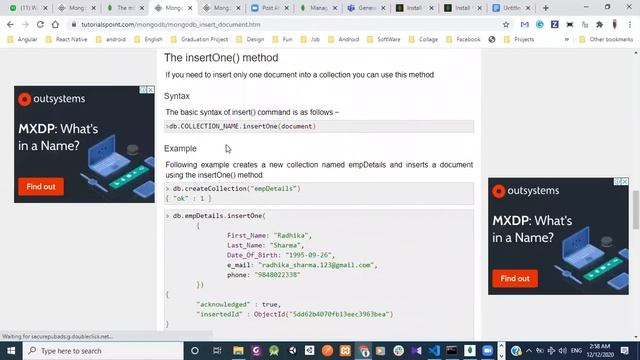Open the Other bookmarks folder
640x360 pixels.
point(606,40)
